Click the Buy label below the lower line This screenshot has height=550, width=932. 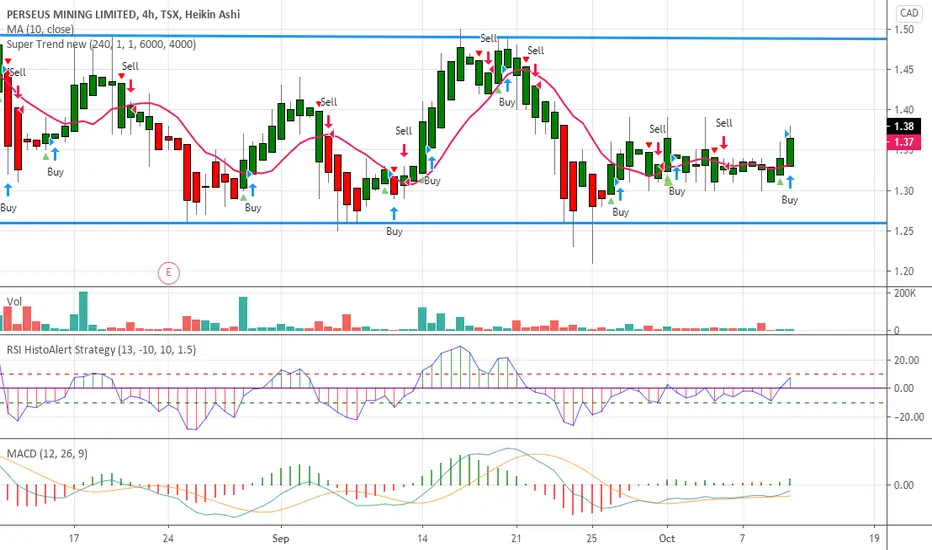click(394, 231)
